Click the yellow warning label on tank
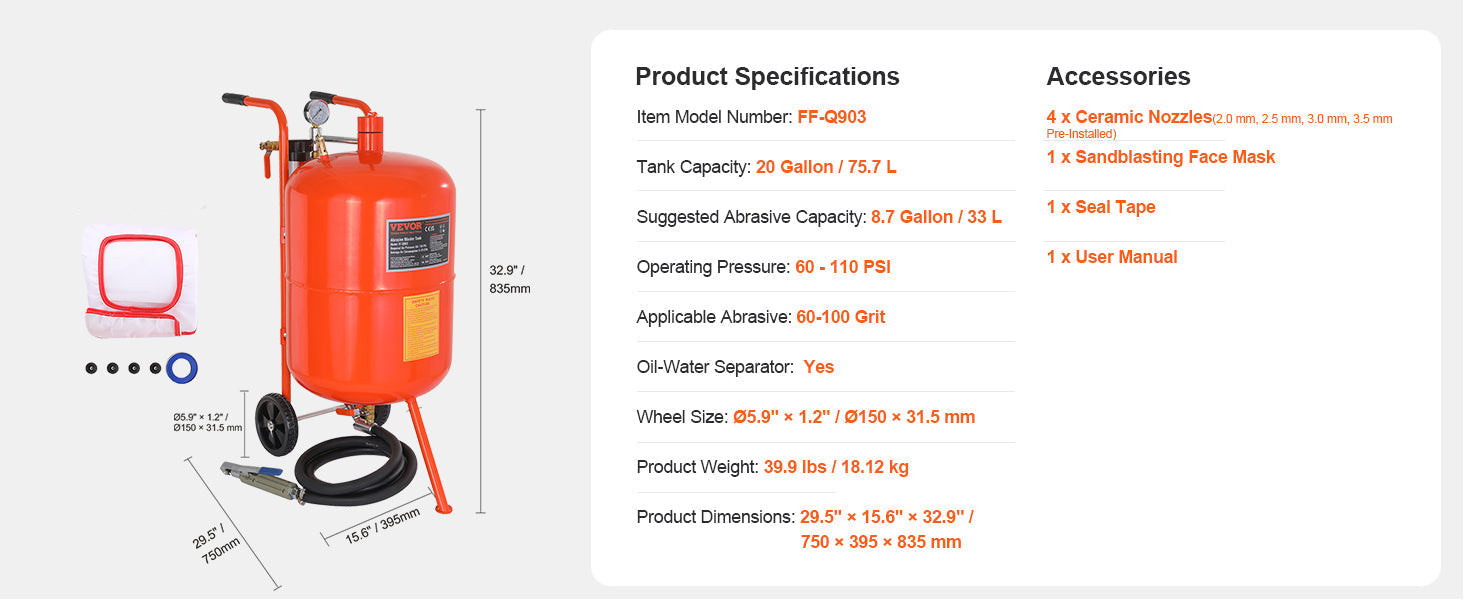This screenshot has width=1464, height=600. pos(421,326)
